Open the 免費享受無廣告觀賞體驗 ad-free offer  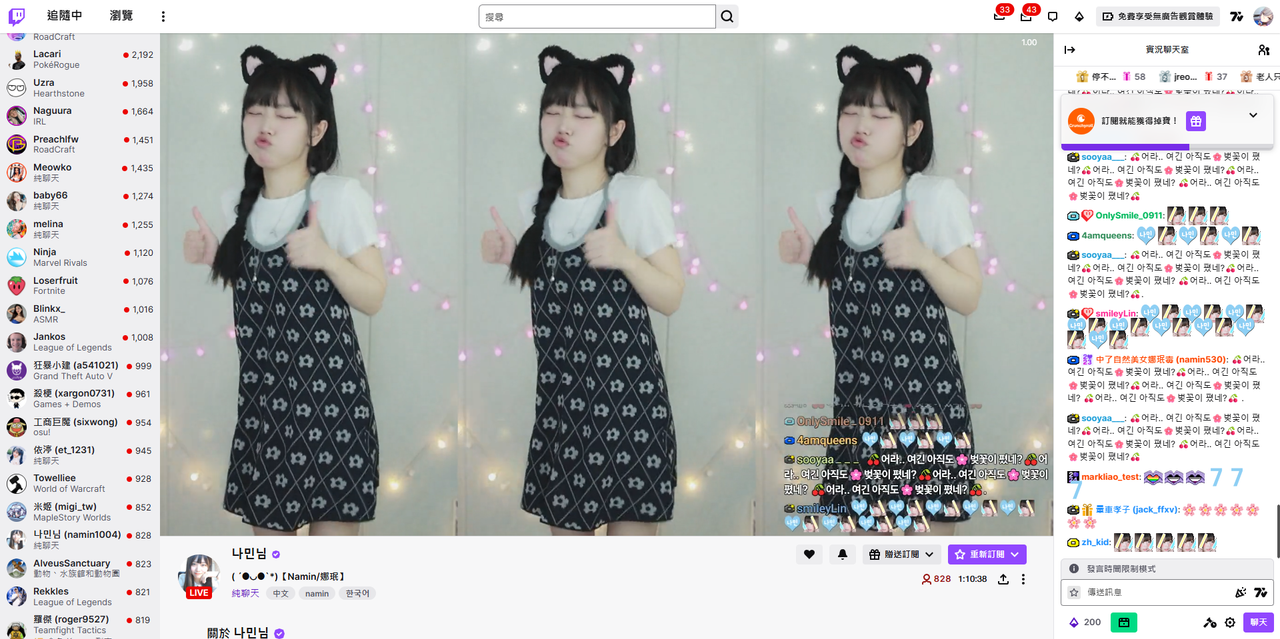click(1158, 16)
